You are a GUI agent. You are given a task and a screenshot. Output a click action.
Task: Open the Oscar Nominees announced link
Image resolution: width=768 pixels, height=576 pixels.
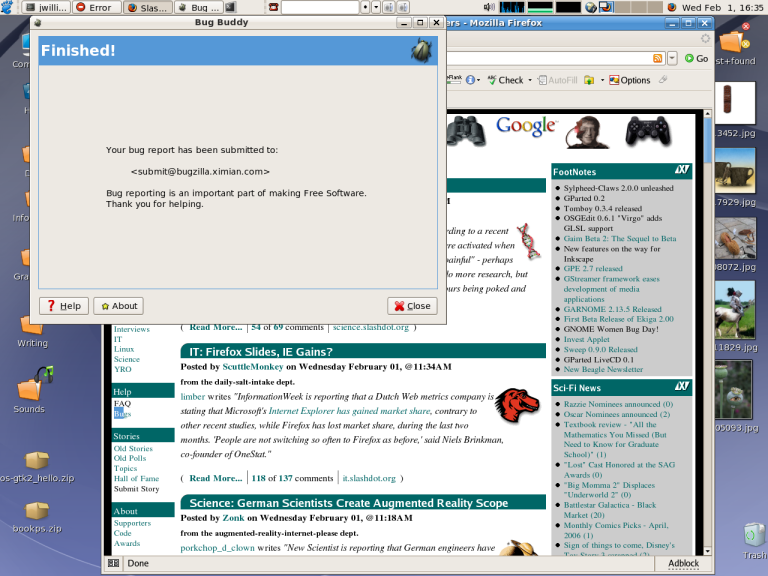pos(617,414)
